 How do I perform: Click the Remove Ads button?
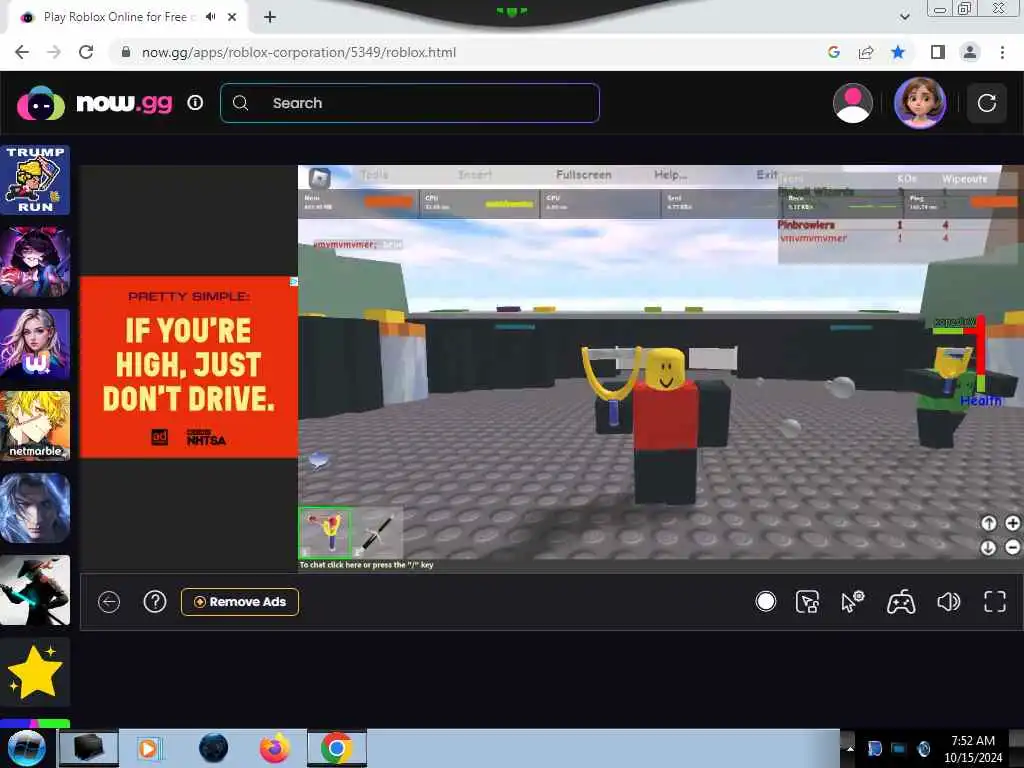point(240,602)
